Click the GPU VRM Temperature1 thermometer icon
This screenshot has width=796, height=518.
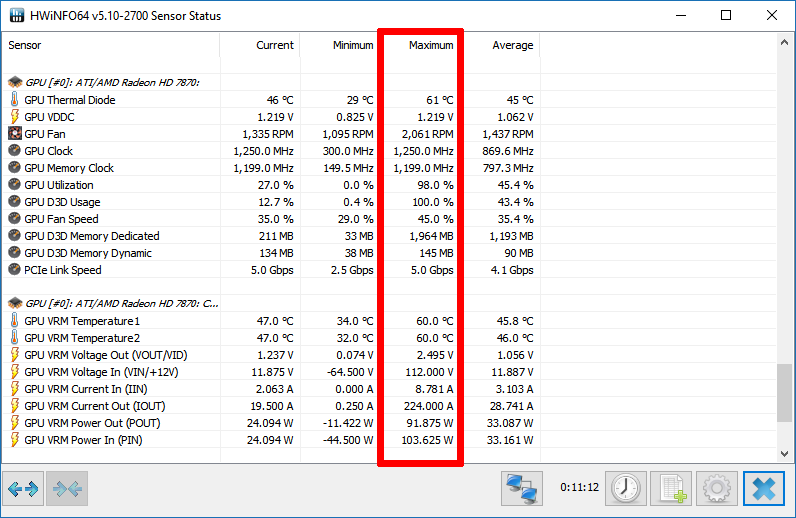[14, 320]
